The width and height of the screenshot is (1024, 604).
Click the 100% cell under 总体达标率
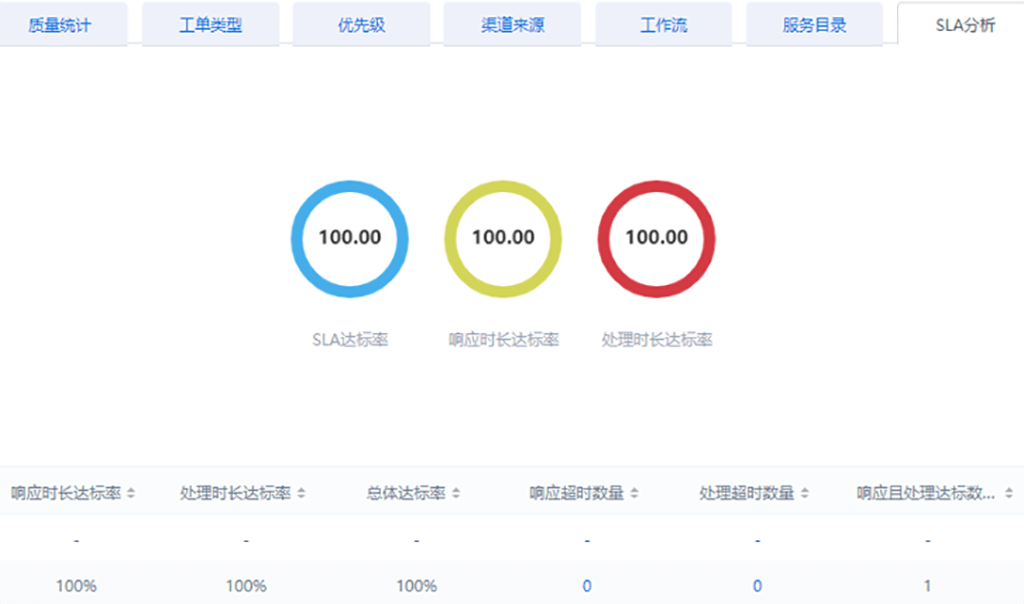point(417,586)
